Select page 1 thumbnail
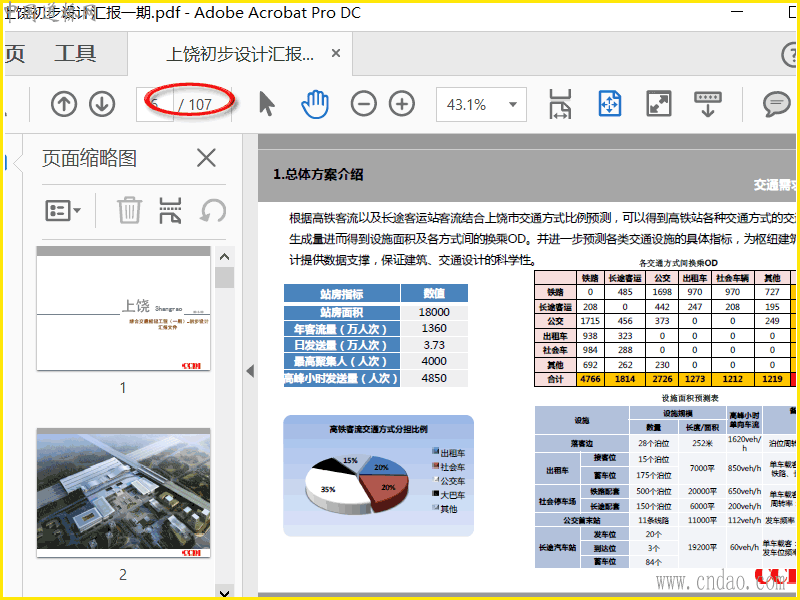Image resolution: width=800 pixels, height=600 pixels. (123, 308)
